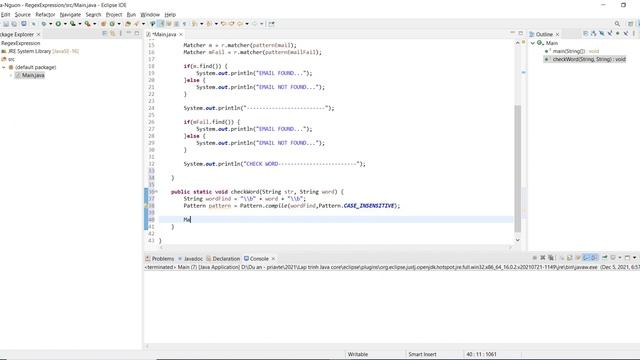Toggle Show Console When Output Changes

click(x=586, y=258)
